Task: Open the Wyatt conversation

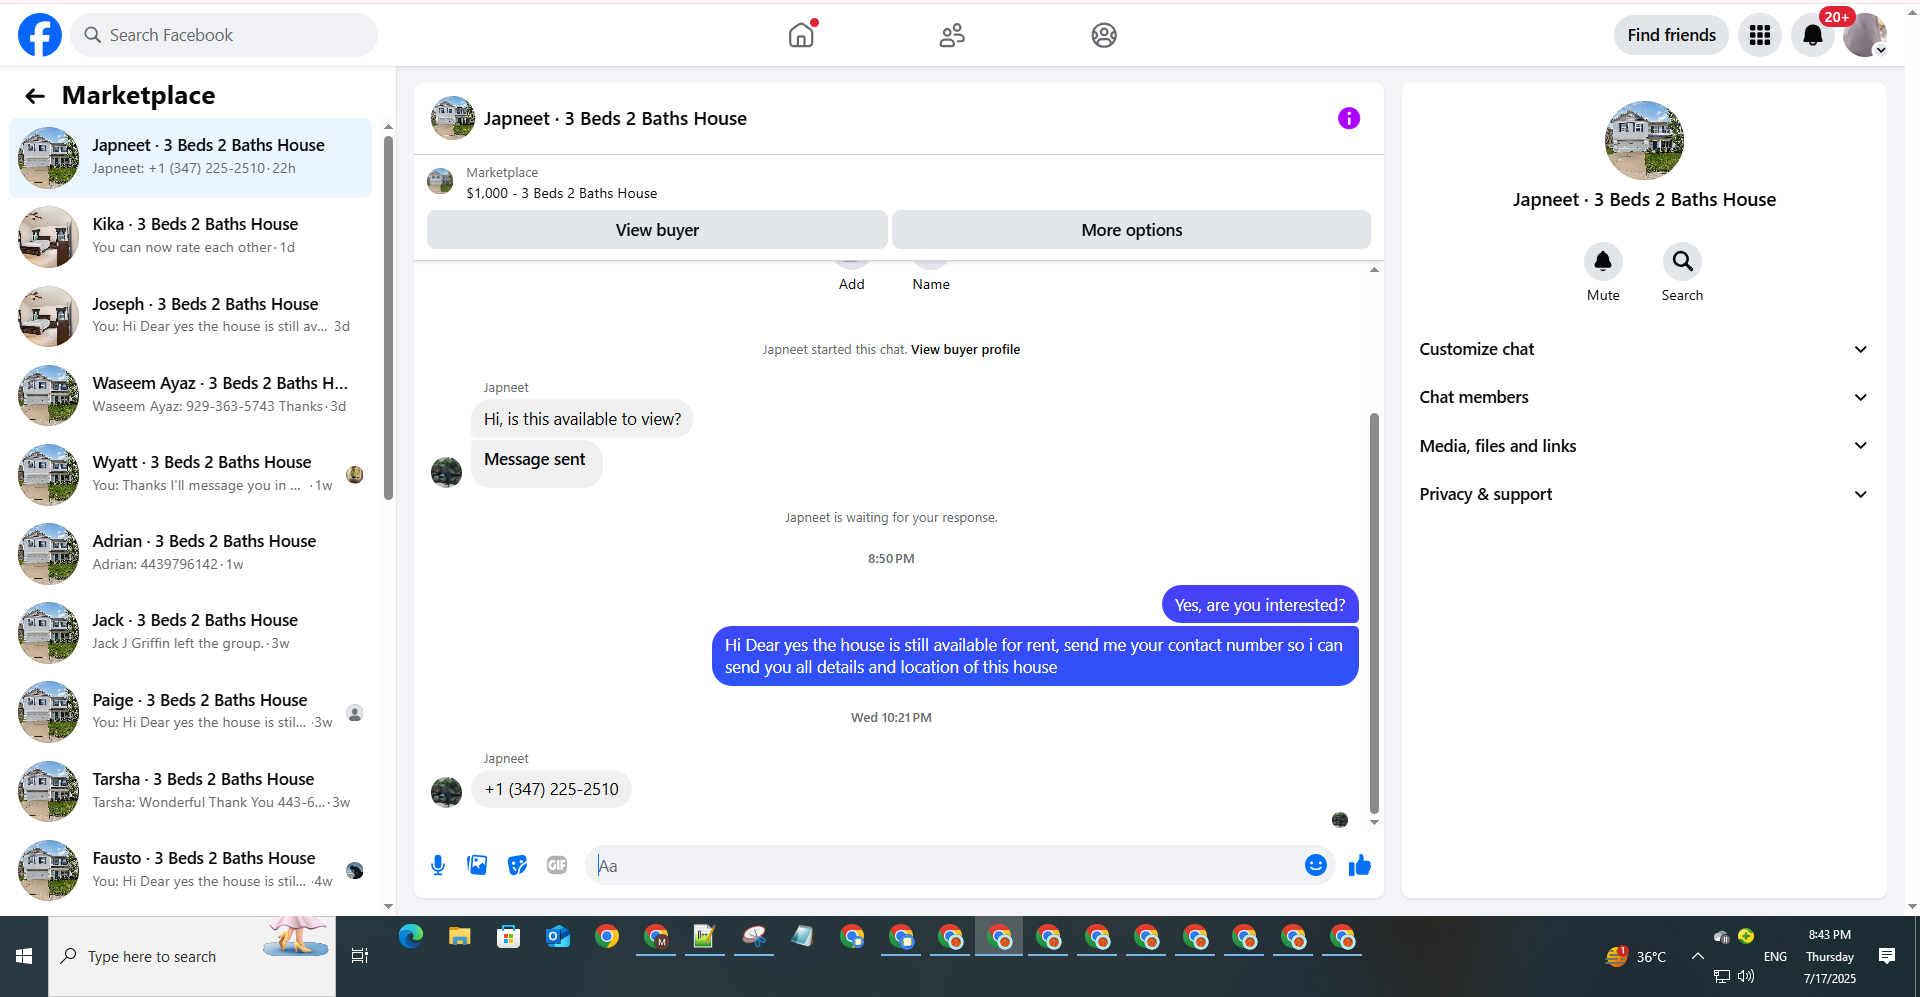Action: click(x=191, y=474)
